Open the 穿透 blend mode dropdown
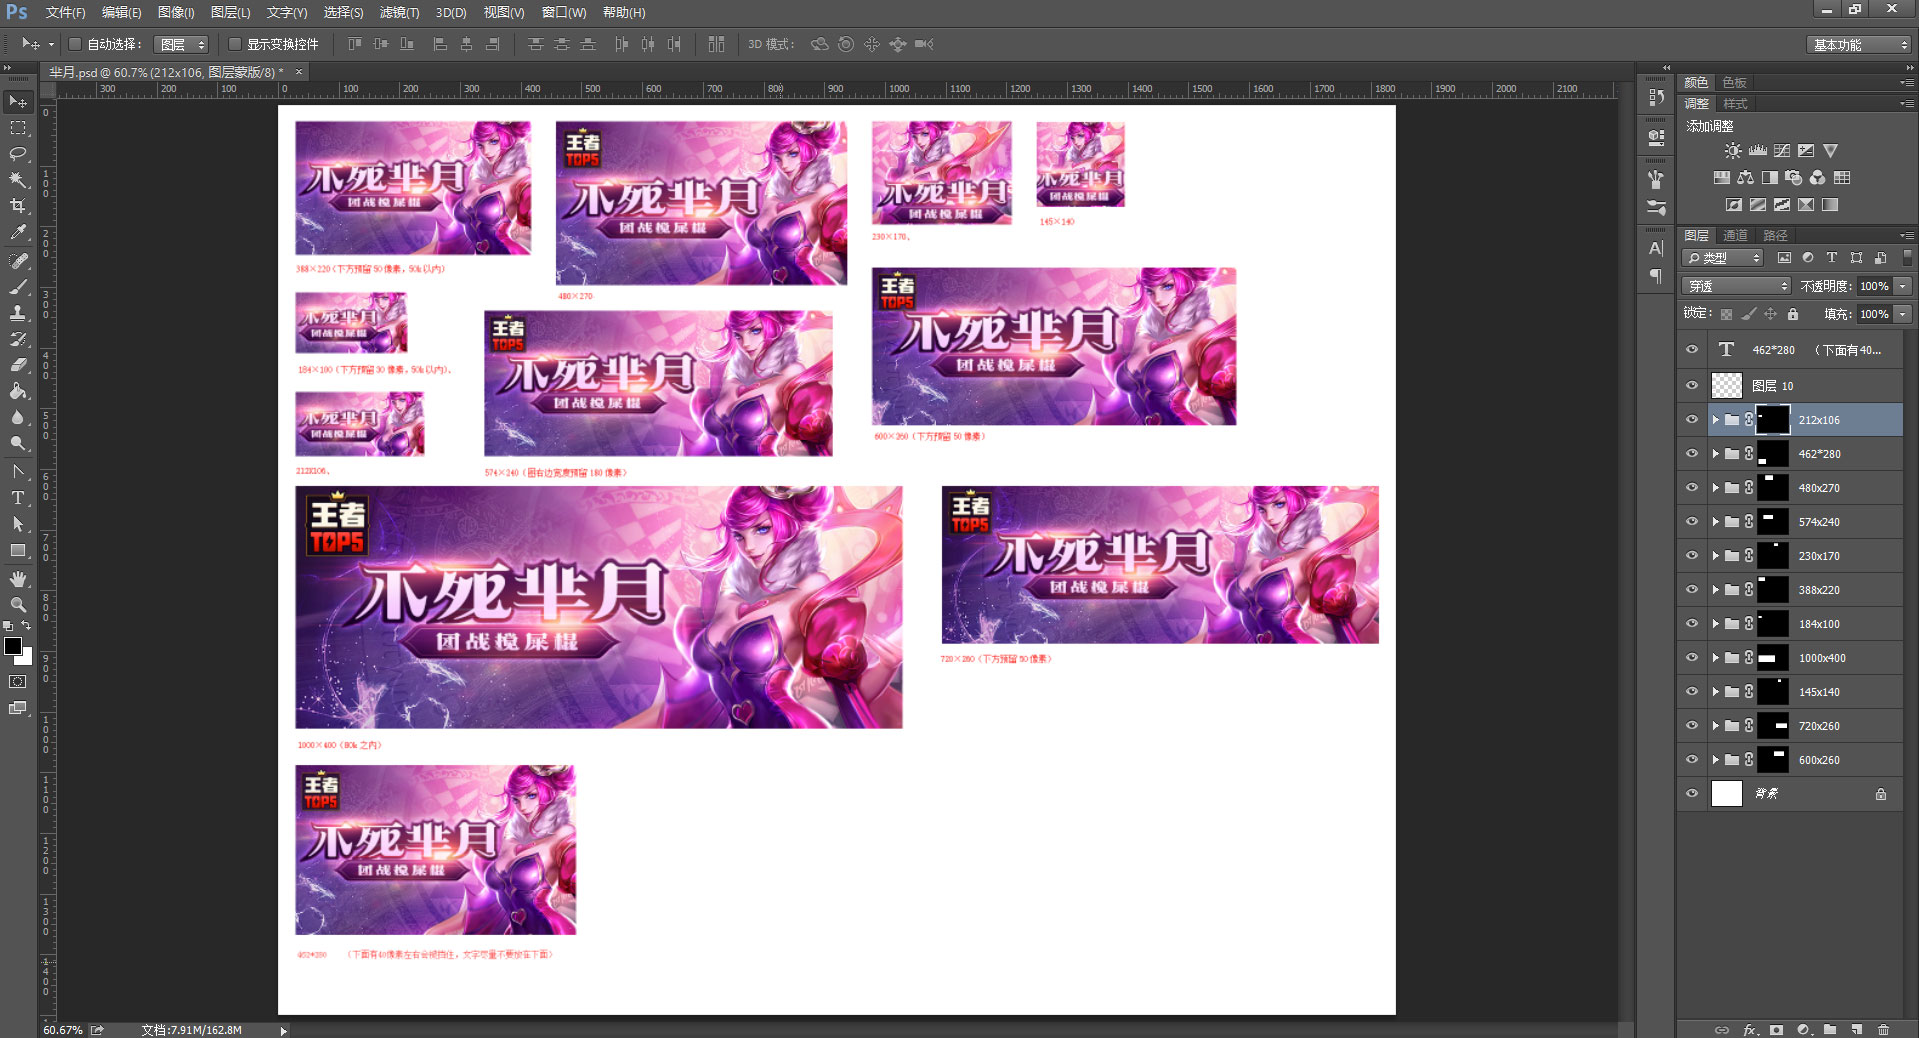Viewport: 1919px width, 1038px height. 1737,286
